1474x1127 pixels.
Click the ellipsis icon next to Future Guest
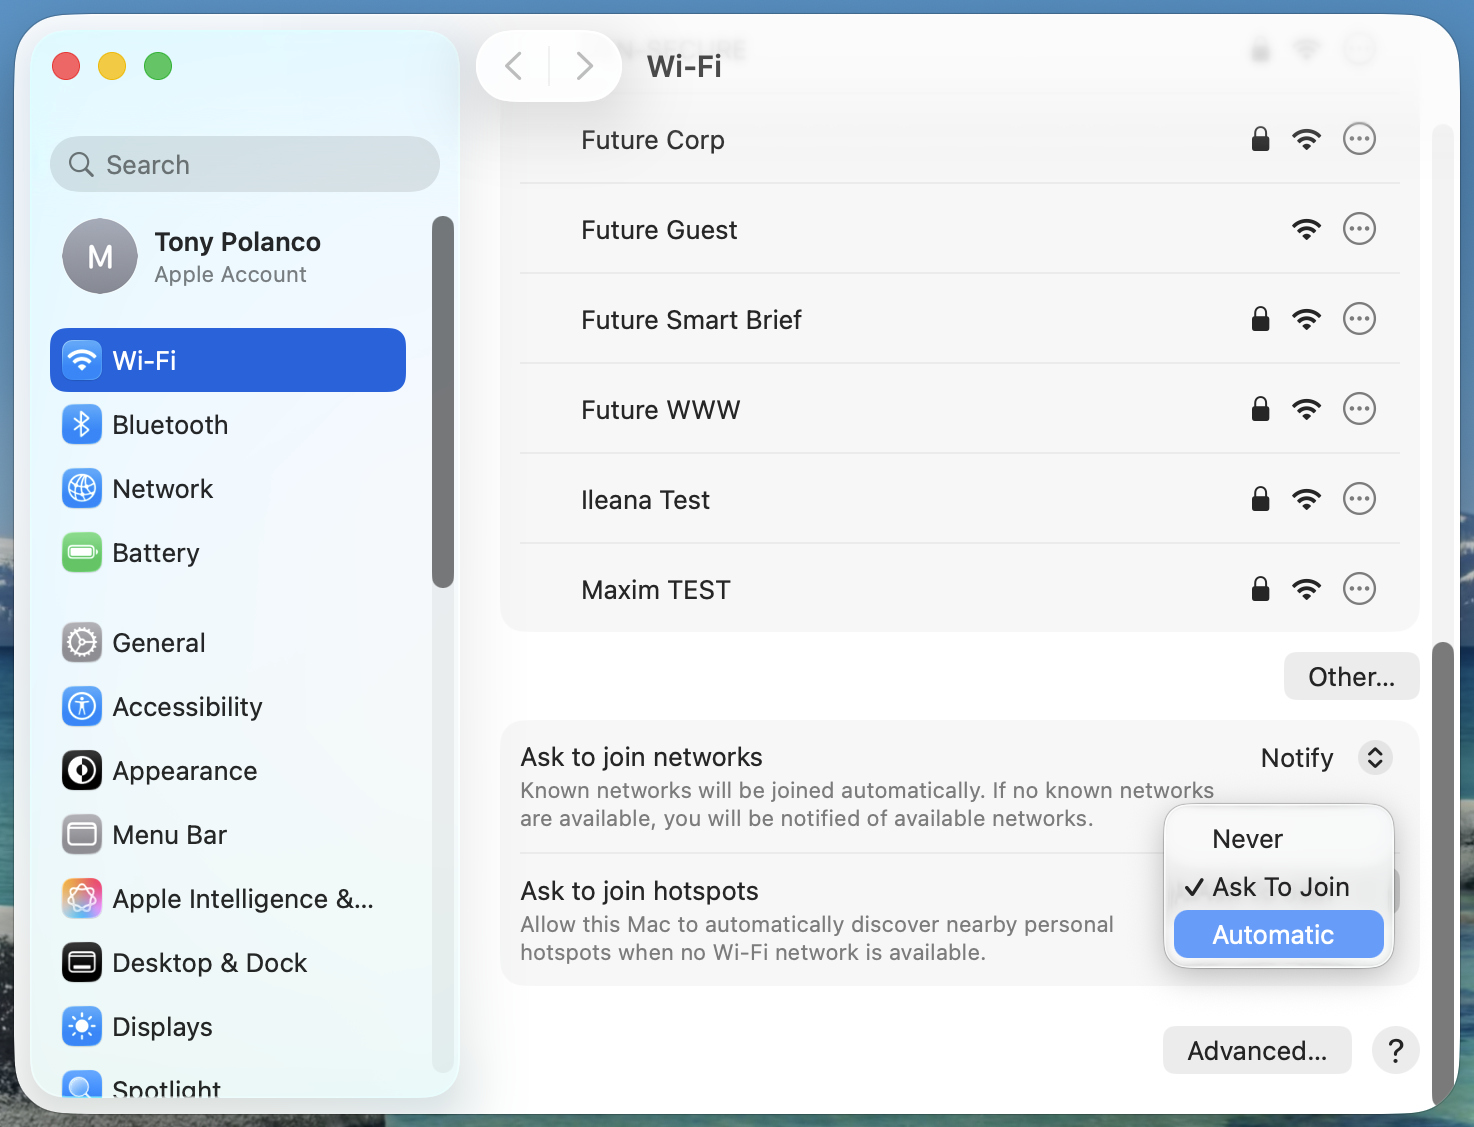click(x=1359, y=229)
